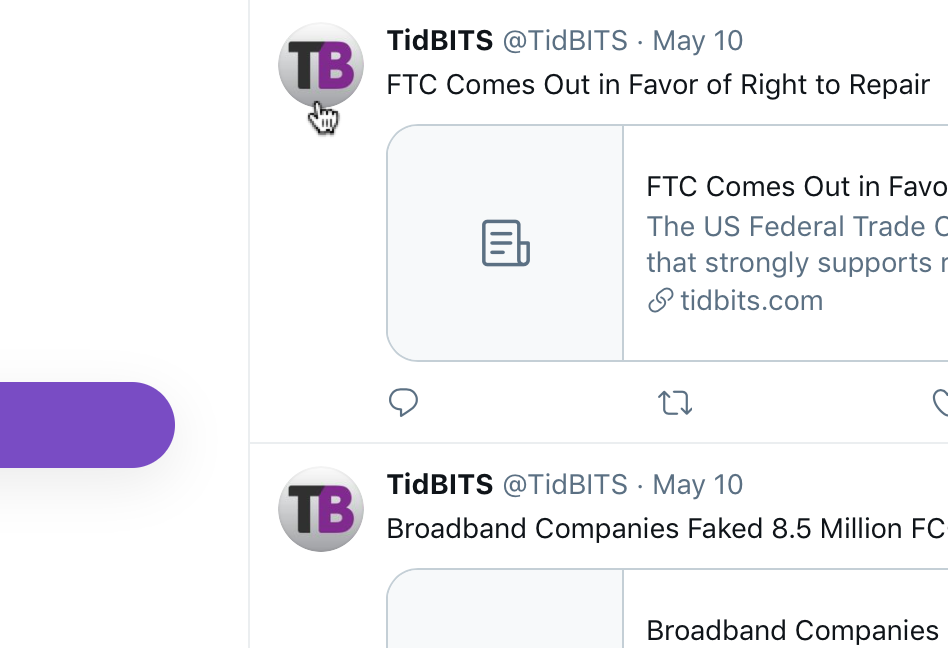This screenshot has width=948, height=648.
Task: Open the FTC Comes Out card headline
Action: (796, 187)
